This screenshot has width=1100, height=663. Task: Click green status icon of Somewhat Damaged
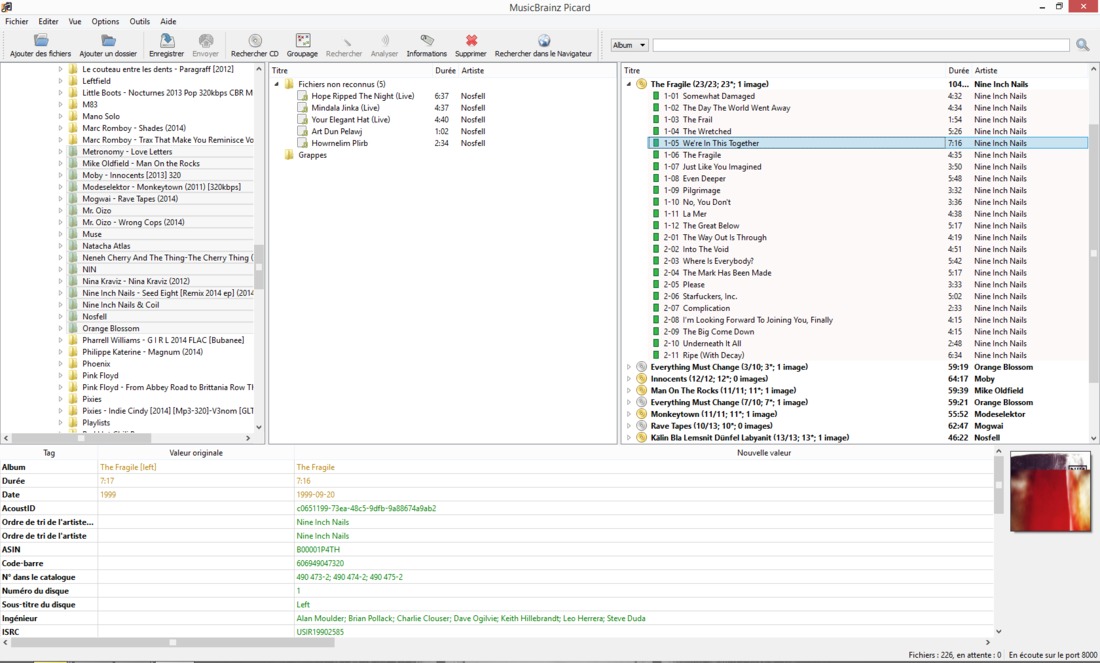pos(656,96)
